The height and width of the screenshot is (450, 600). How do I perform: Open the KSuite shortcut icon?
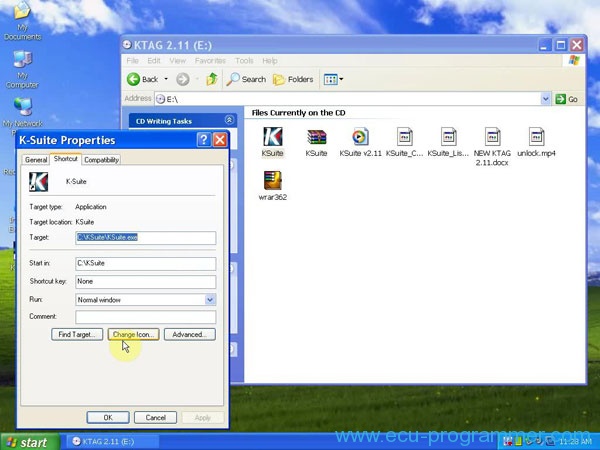(x=272, y=137)
